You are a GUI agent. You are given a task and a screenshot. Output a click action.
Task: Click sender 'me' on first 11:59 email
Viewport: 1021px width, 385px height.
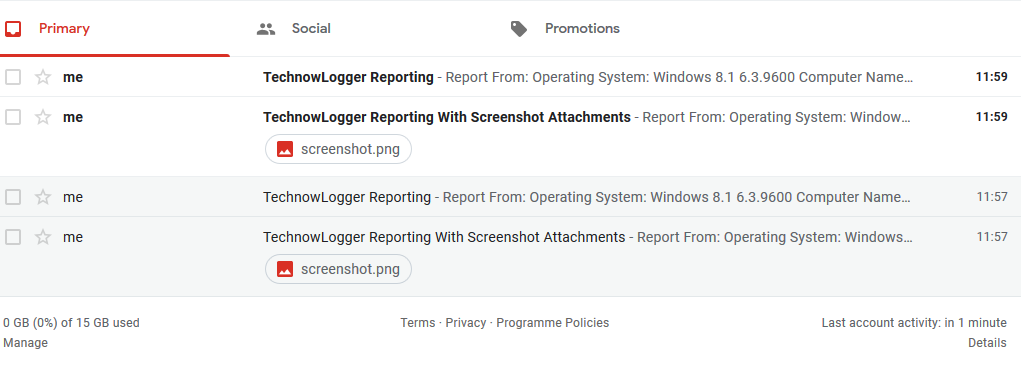tap(73, 77)
